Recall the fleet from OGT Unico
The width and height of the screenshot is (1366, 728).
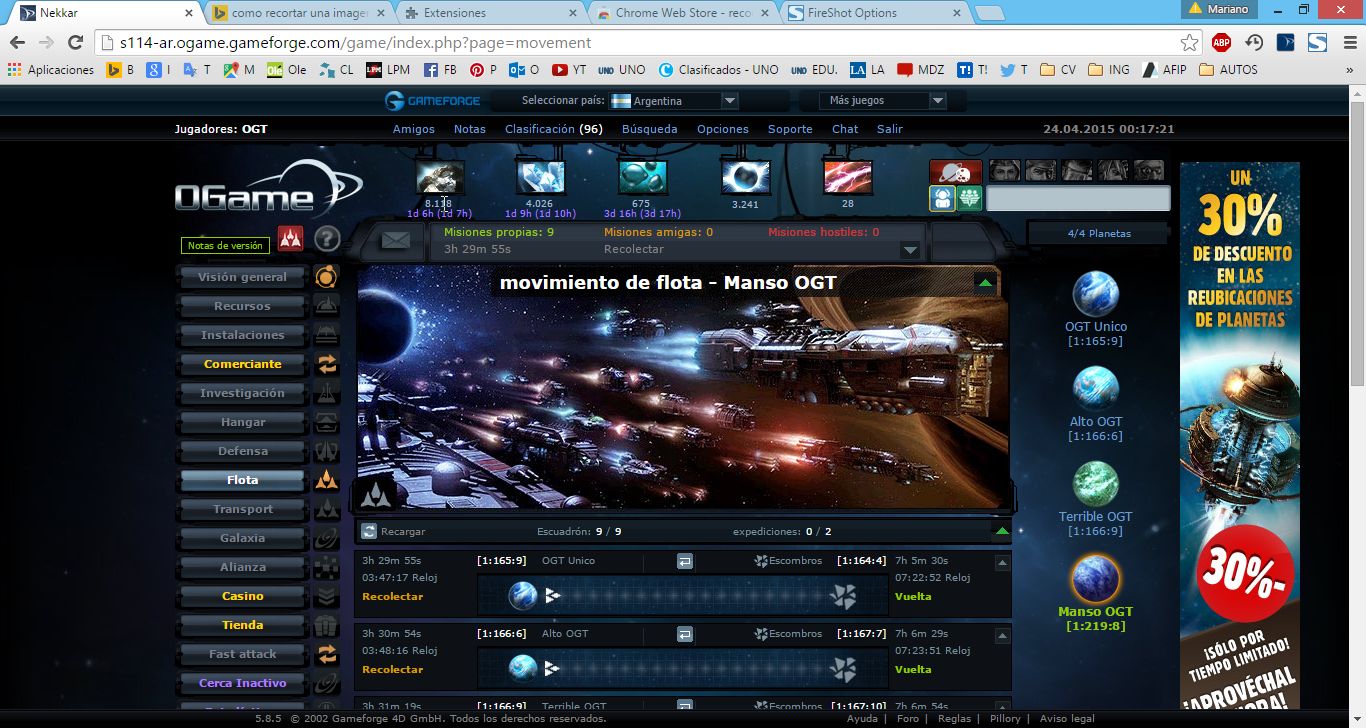click(x=685, y=561)
